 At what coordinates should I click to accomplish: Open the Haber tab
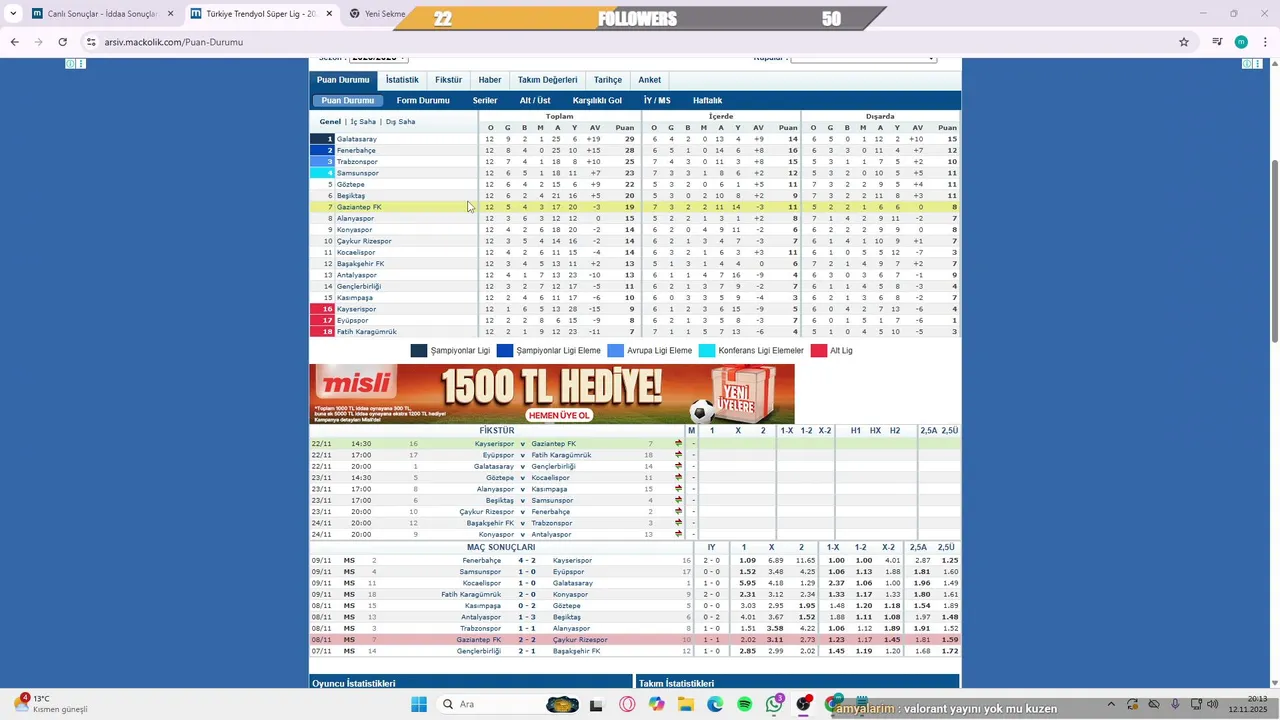pyautogui.click(x=490, y=80)
